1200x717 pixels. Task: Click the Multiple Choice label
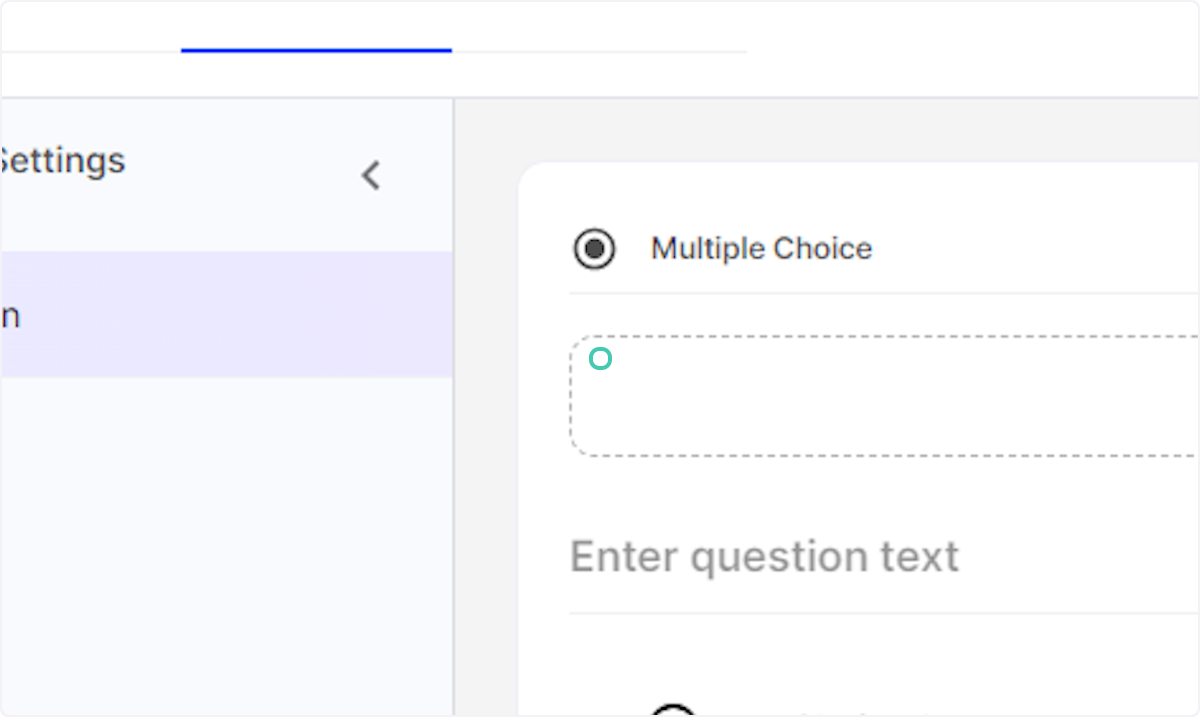tap(762, 249)
